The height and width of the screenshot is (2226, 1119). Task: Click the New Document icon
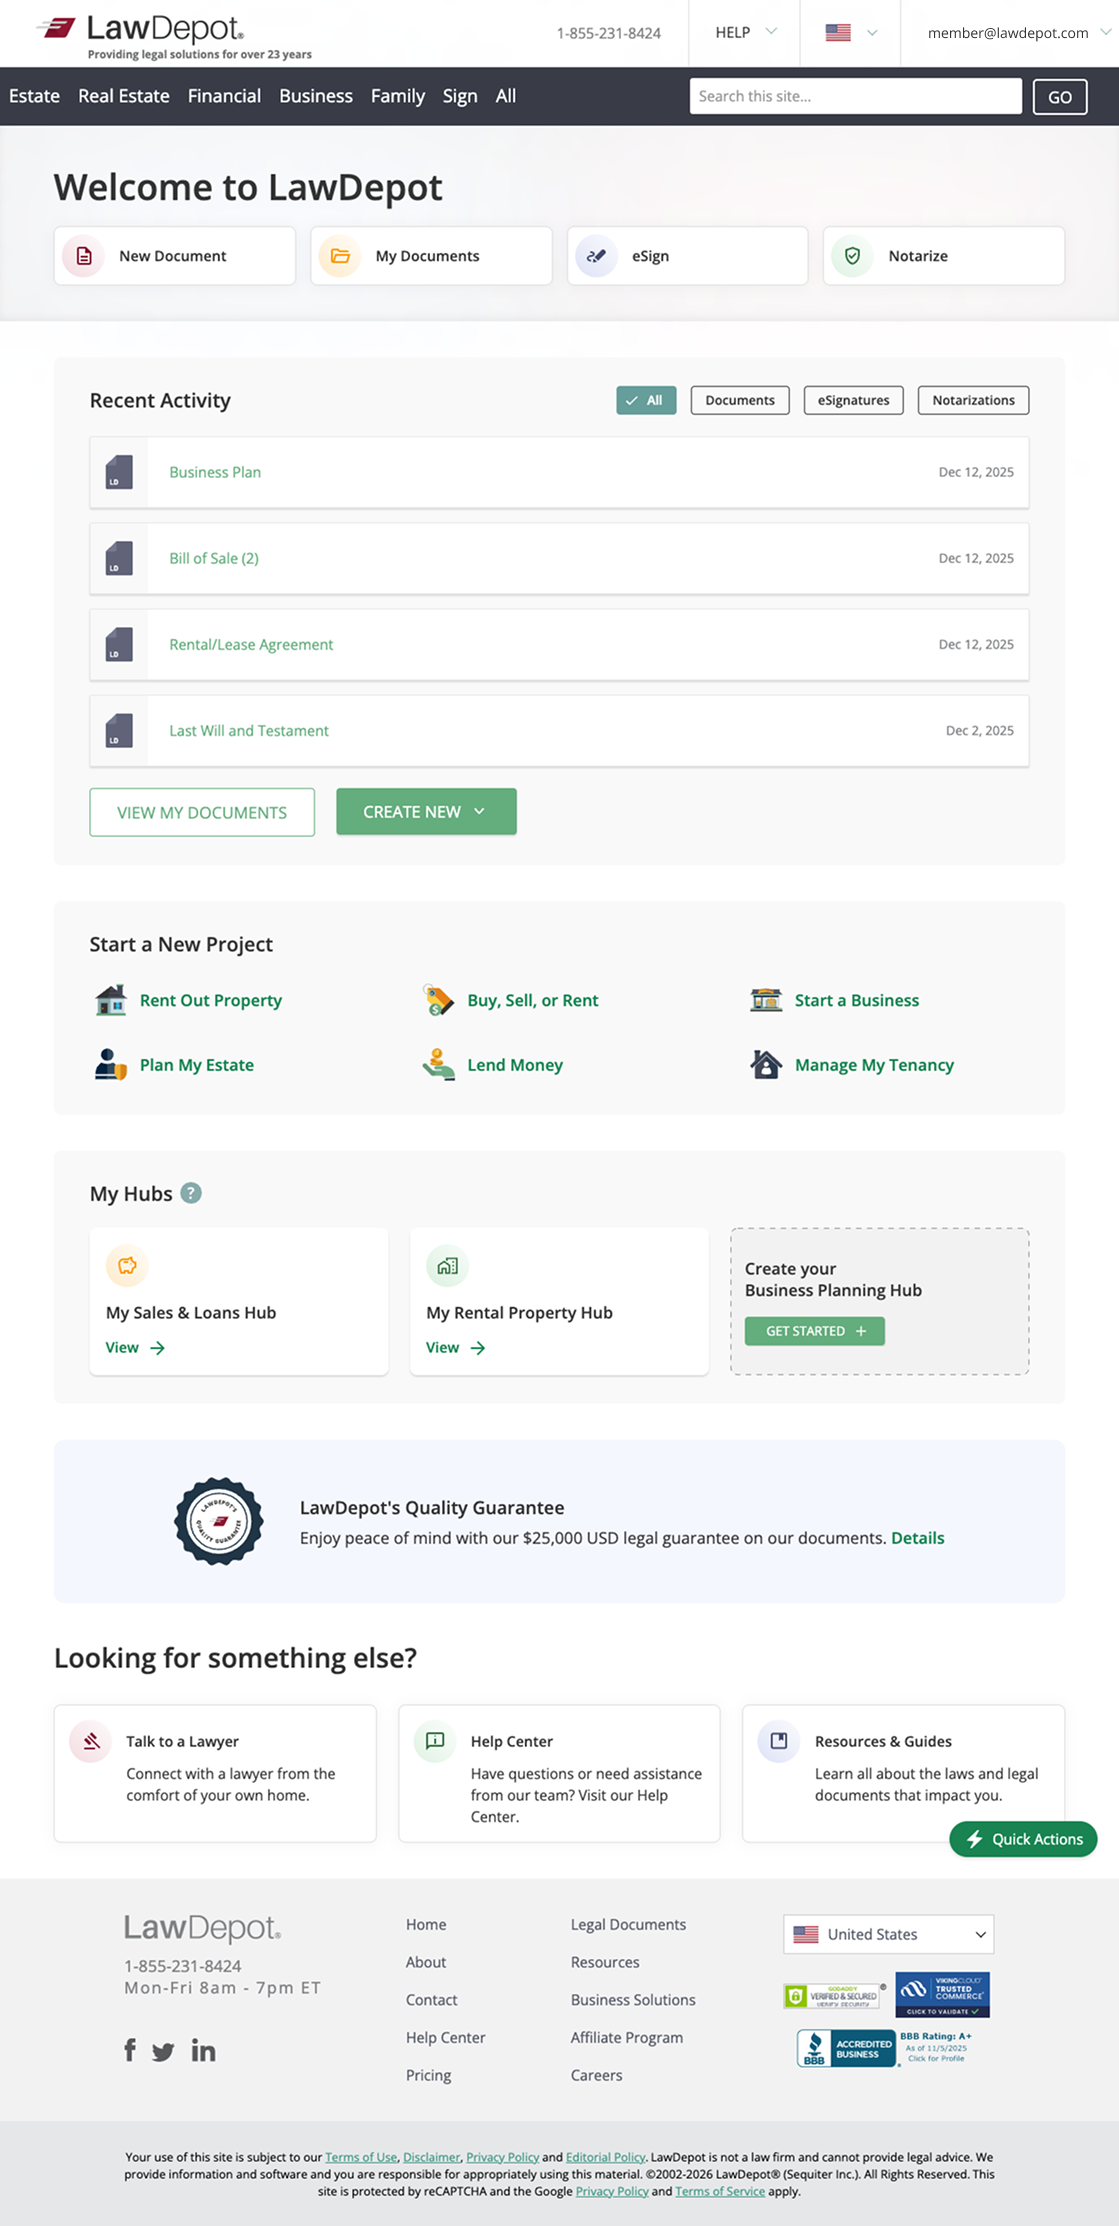(84, 256)
